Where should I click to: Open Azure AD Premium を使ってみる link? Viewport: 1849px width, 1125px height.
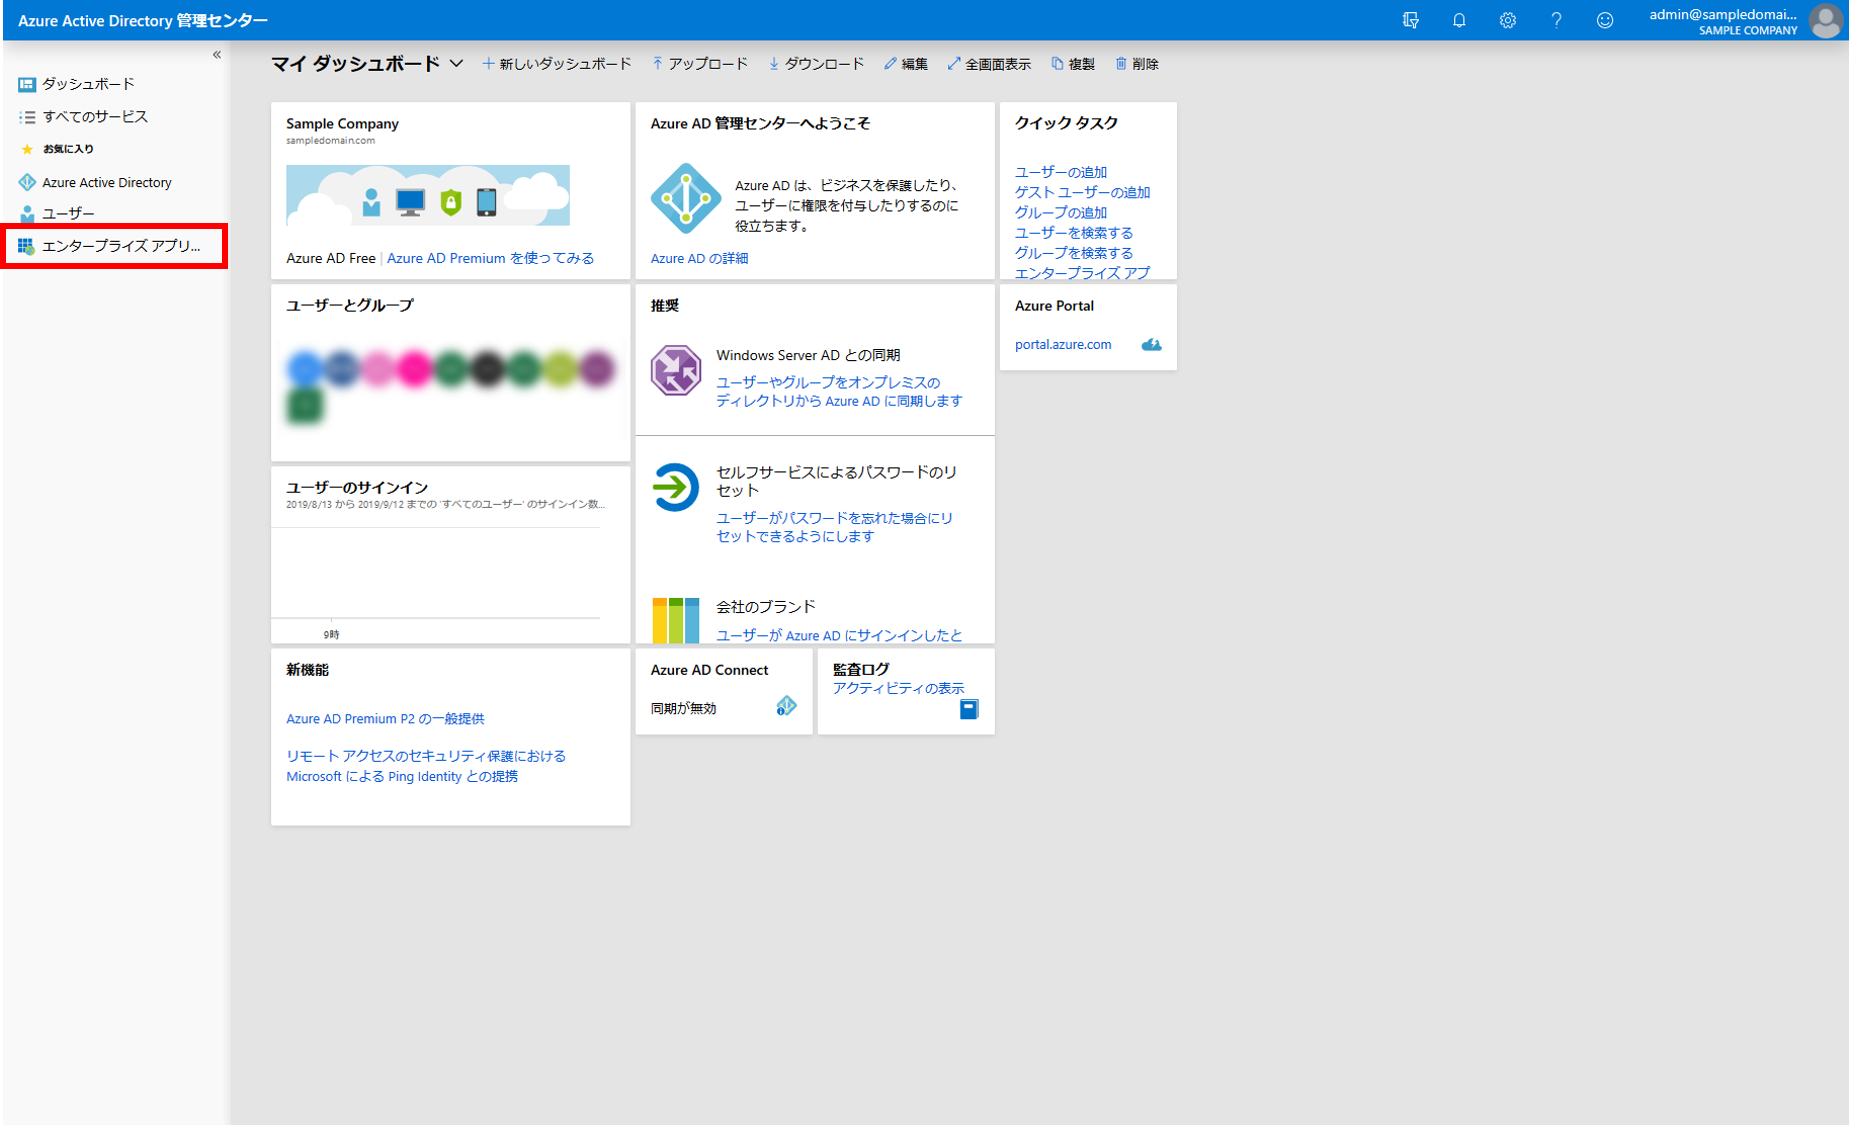[490, 258]
